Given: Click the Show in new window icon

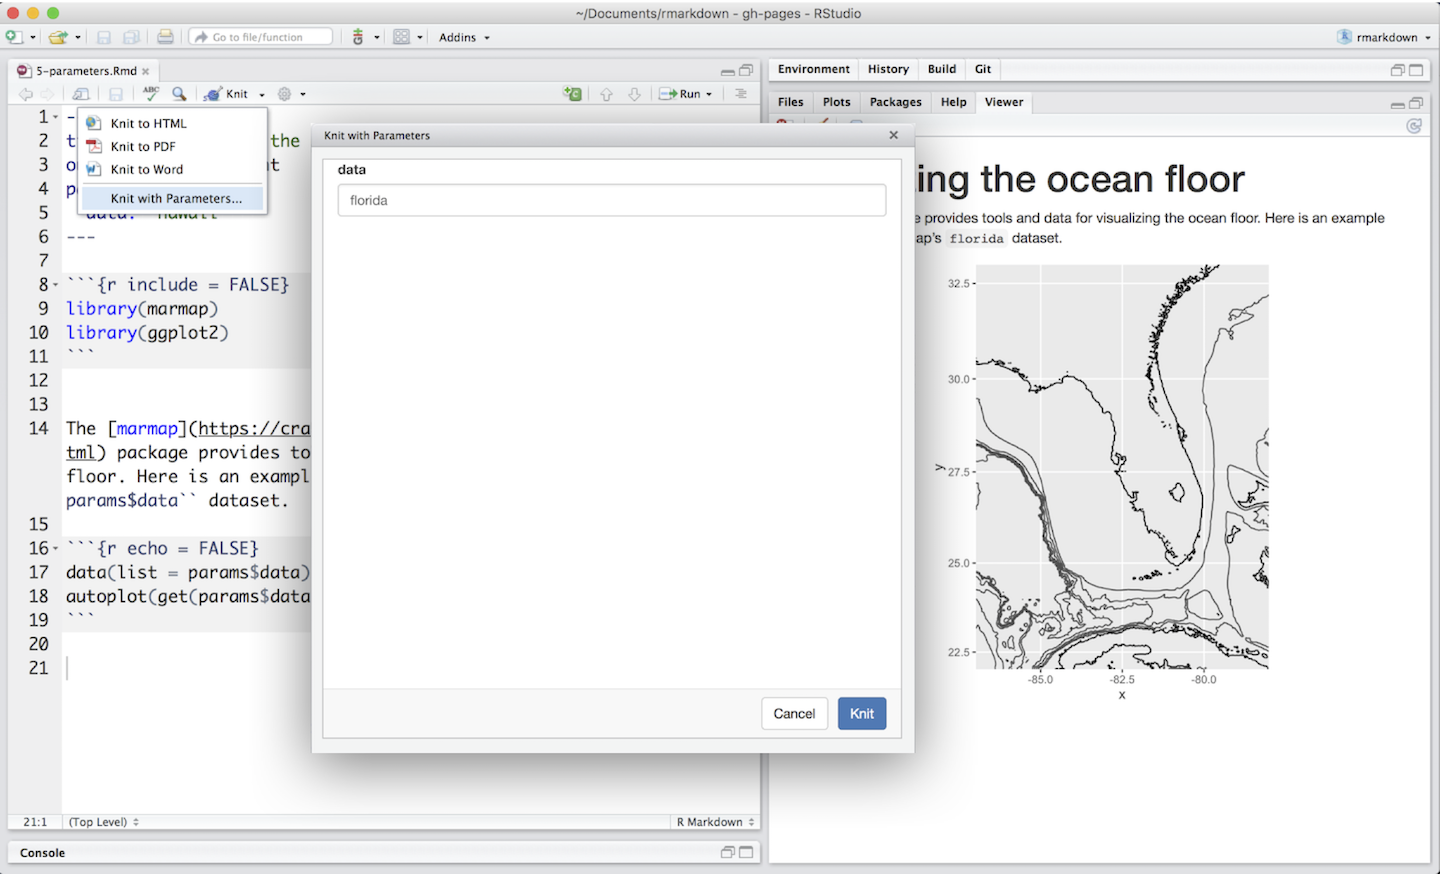Looking at the screenshot, I should click(x=81, y=94).
